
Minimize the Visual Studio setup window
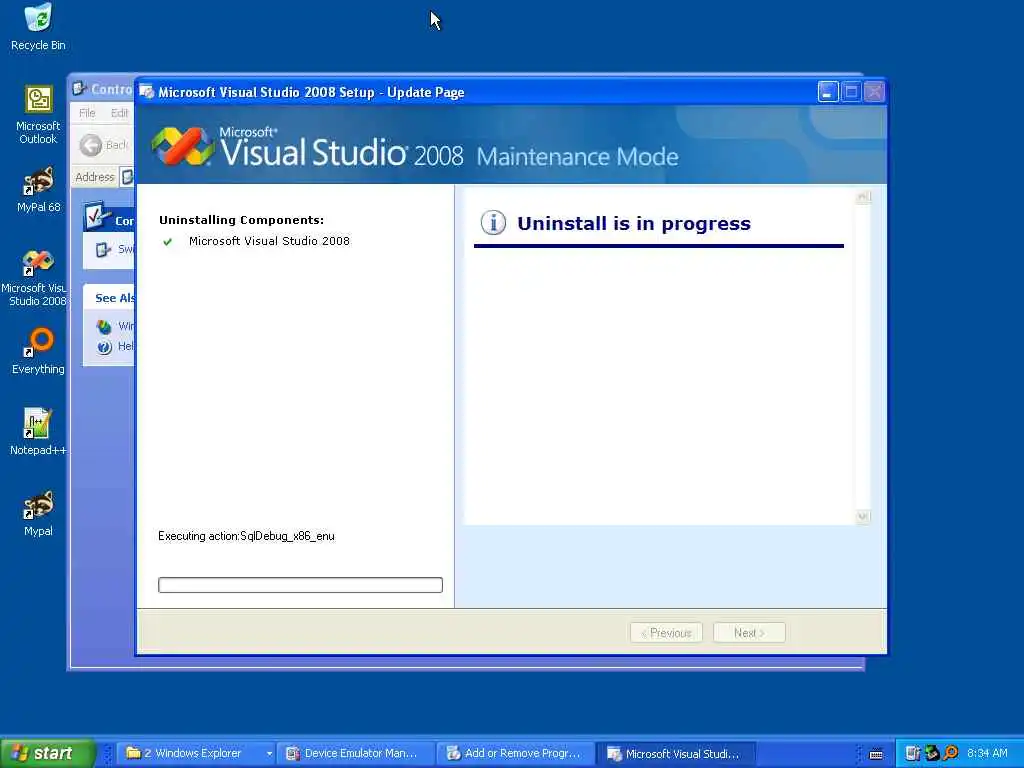828,92
